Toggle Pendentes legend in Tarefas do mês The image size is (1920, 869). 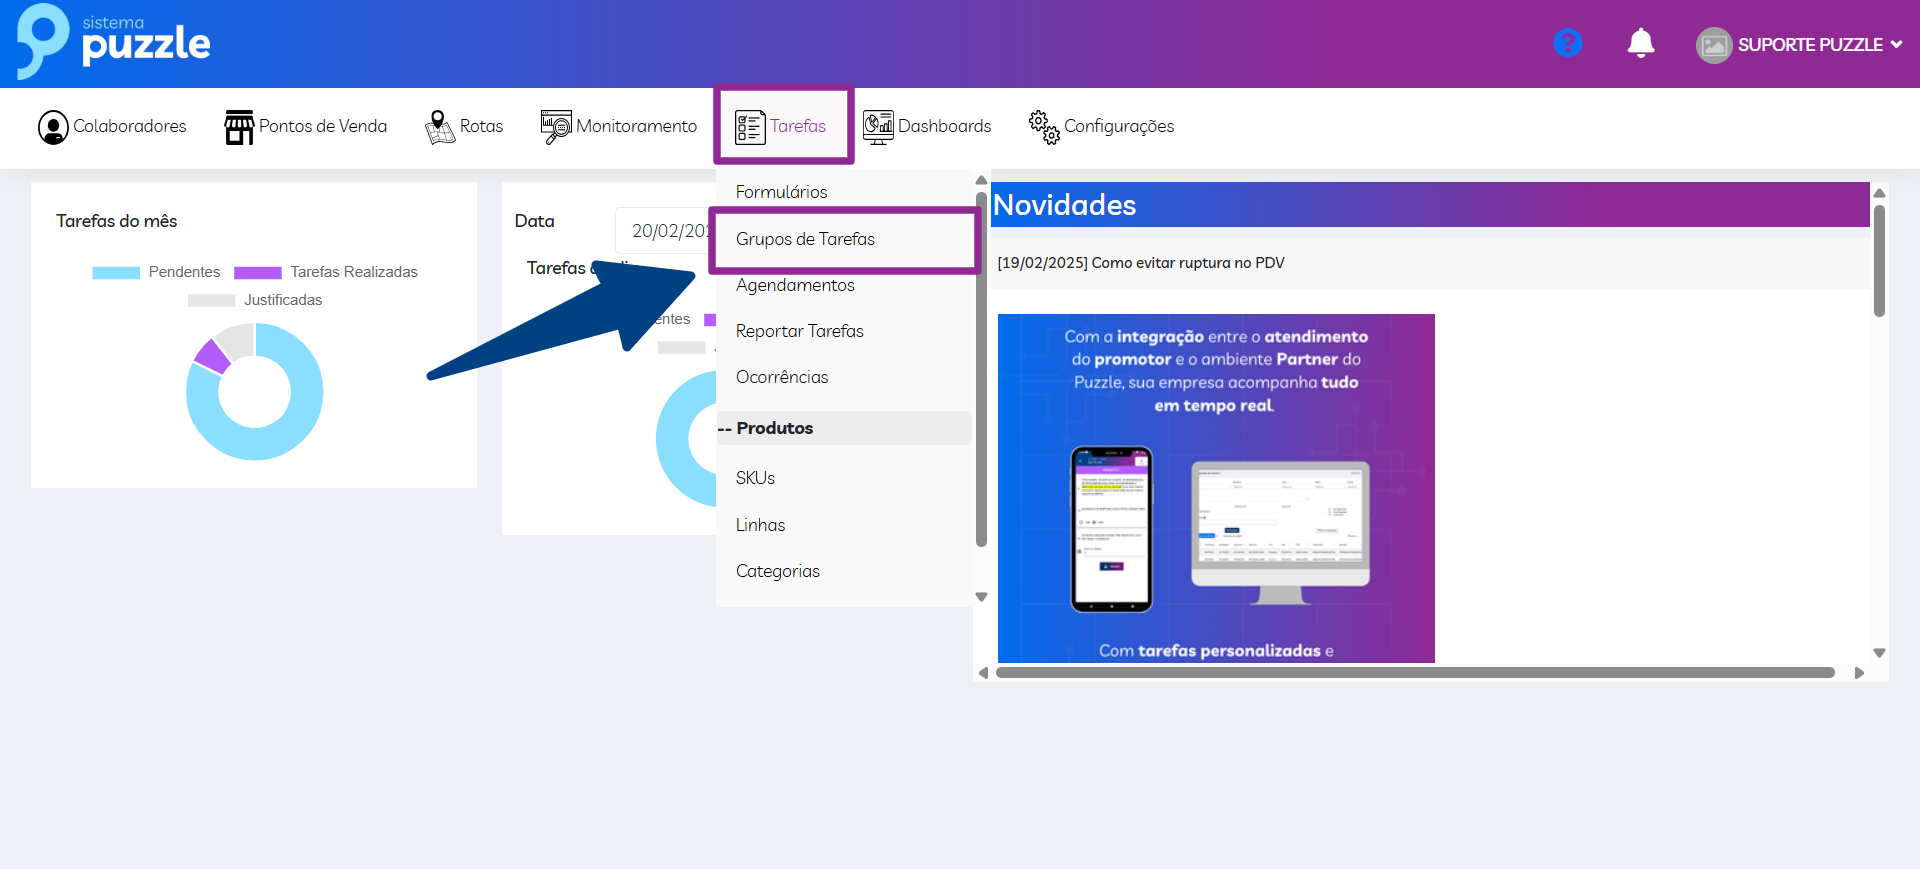pos(157,272)
